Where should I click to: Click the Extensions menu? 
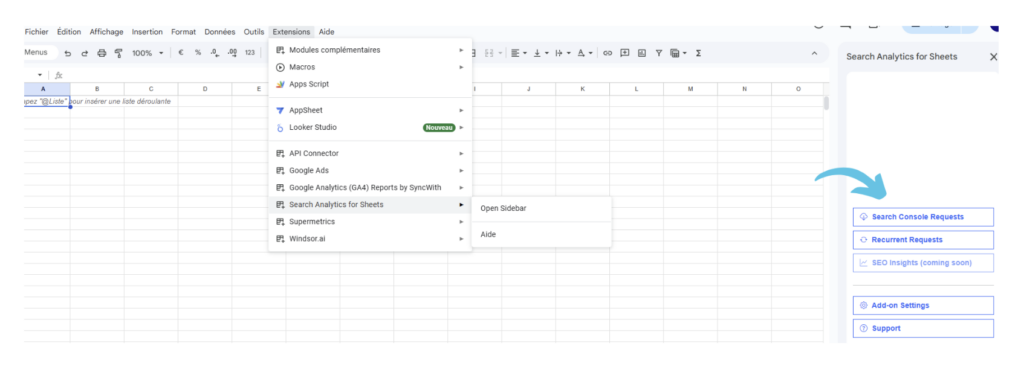pos(292,31)
